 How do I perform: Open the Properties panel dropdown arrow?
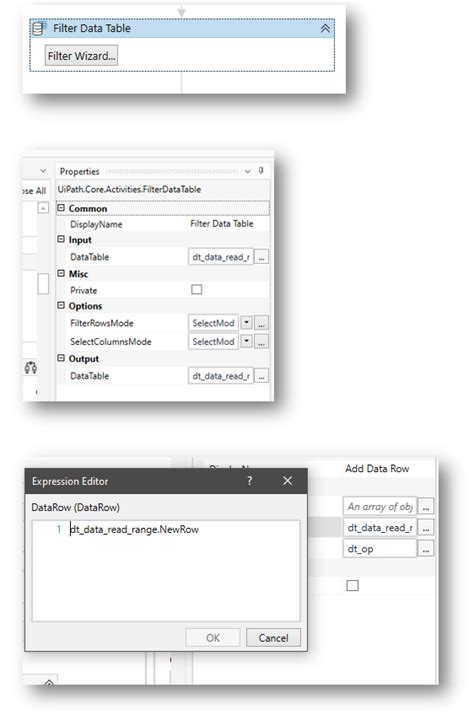247,171
